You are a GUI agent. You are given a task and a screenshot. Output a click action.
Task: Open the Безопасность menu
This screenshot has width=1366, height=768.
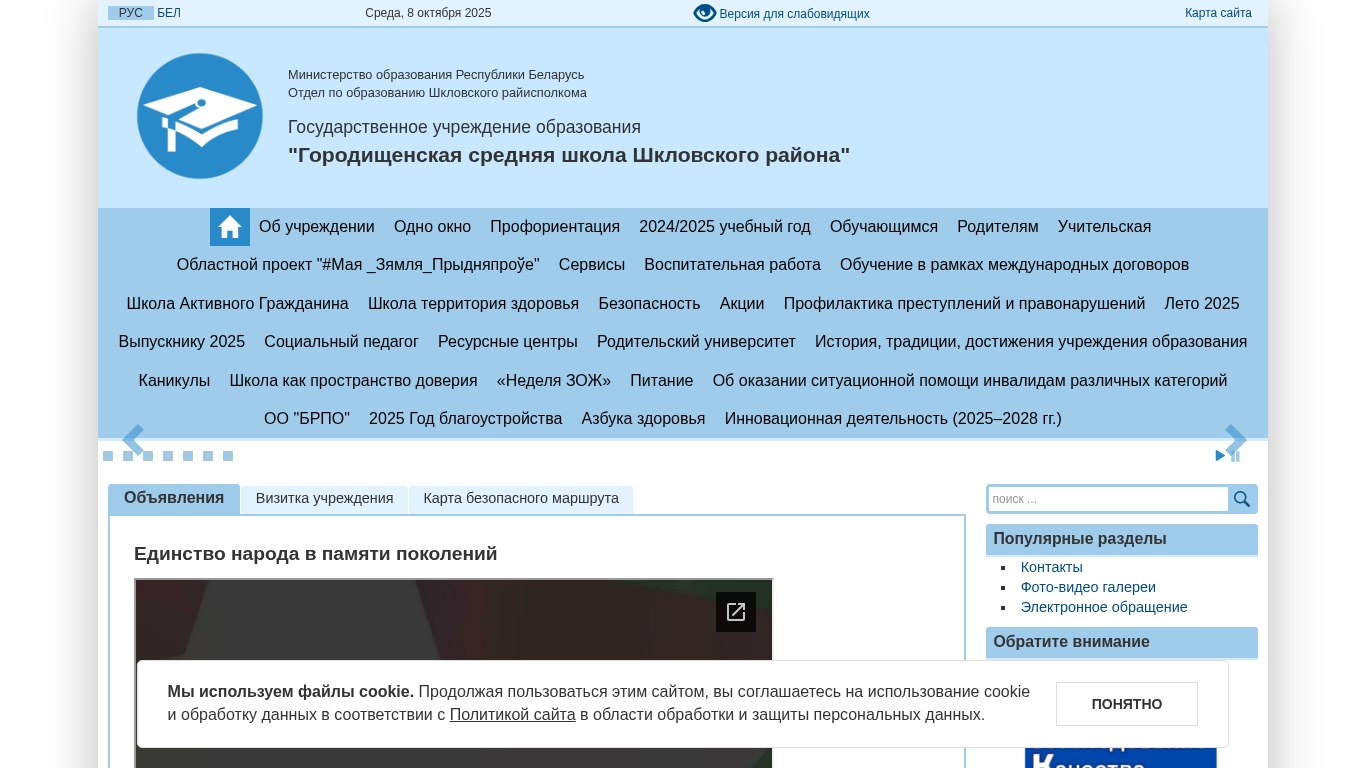pyautogui.click(x=649, y=304)
